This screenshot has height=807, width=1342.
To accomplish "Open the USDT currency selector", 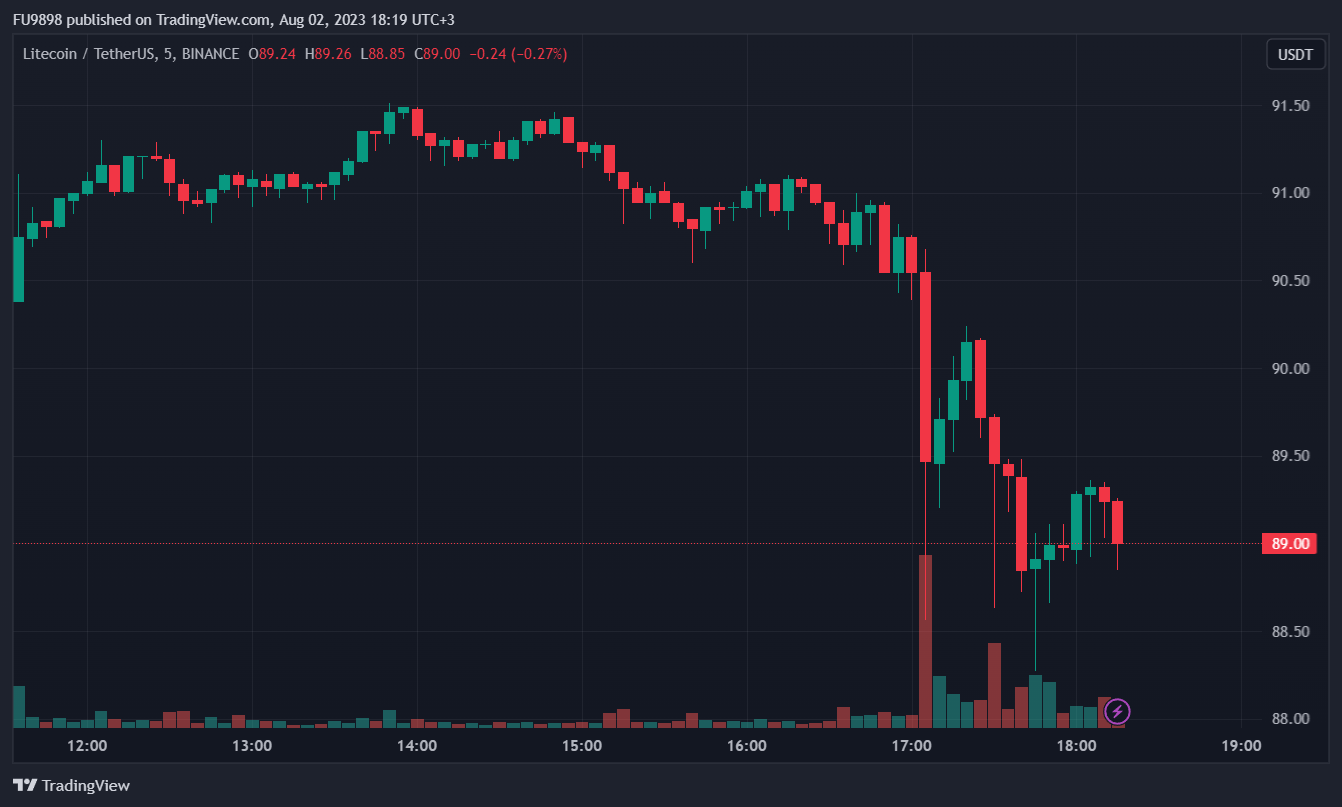I will (x=1296, y=54).
